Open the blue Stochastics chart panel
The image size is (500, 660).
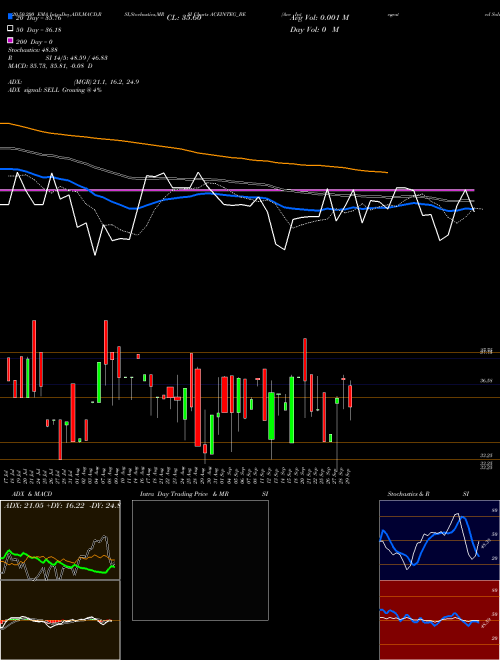pyautogui.click(x=439, y=540)
